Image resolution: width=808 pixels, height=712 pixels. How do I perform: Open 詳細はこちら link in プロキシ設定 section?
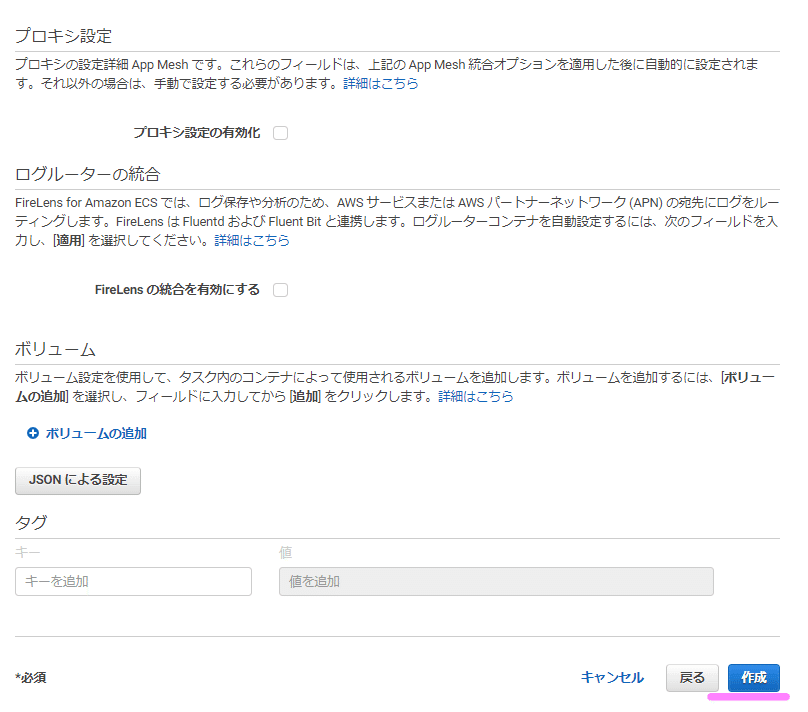coord(381,83)
